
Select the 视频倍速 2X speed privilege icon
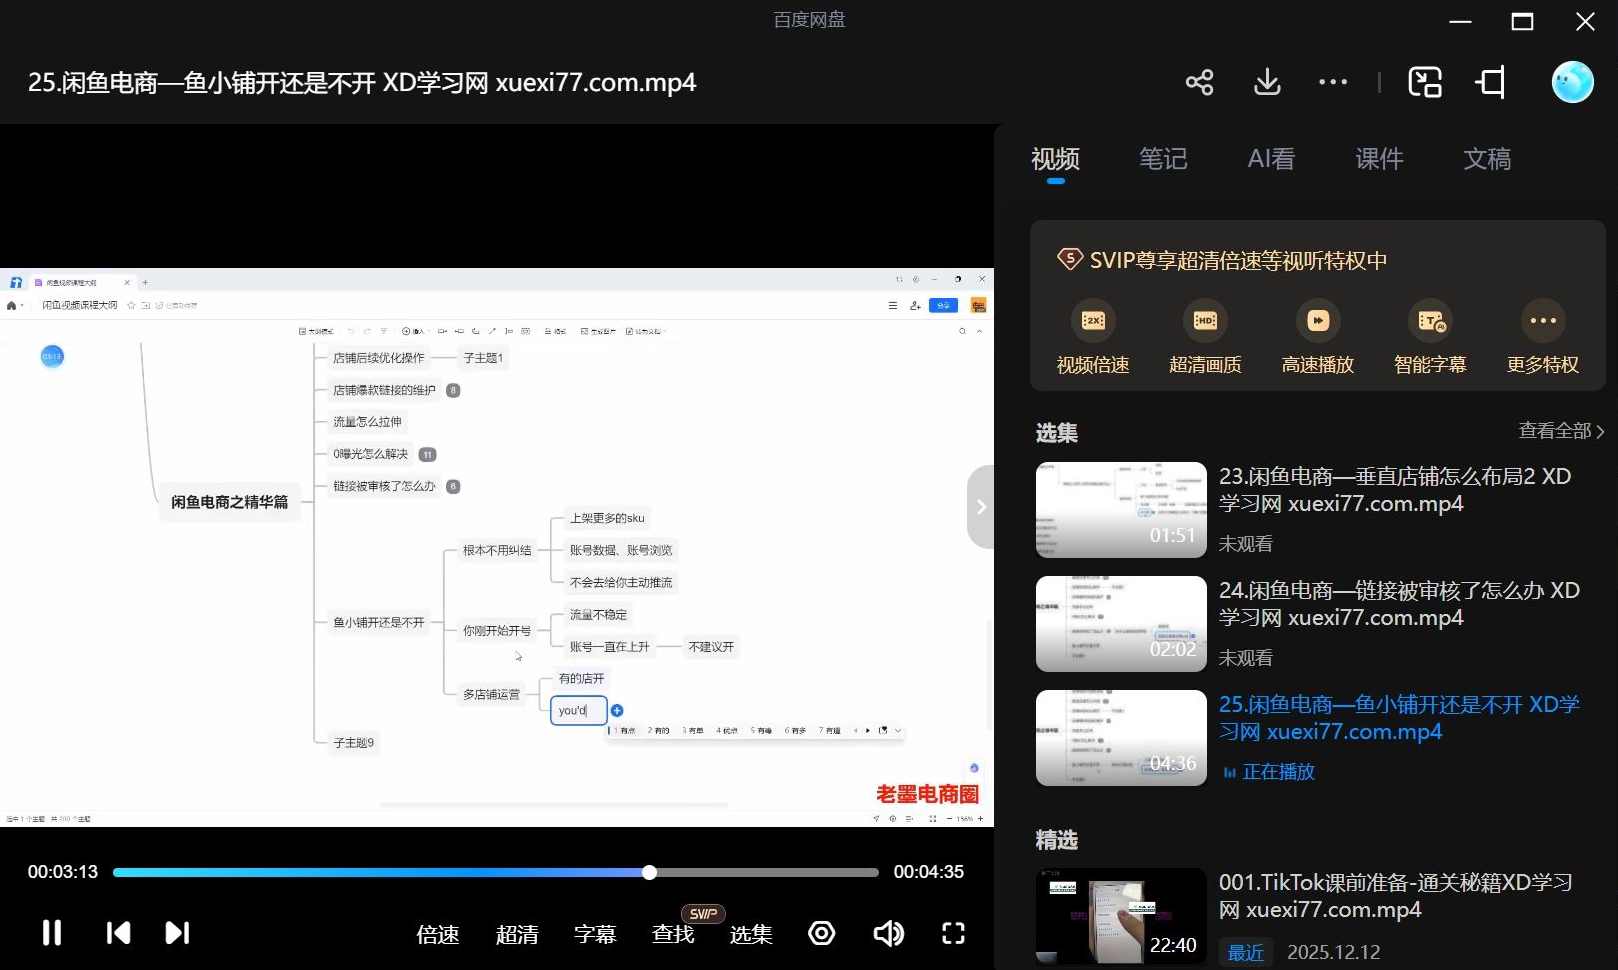coord(1091,320)
